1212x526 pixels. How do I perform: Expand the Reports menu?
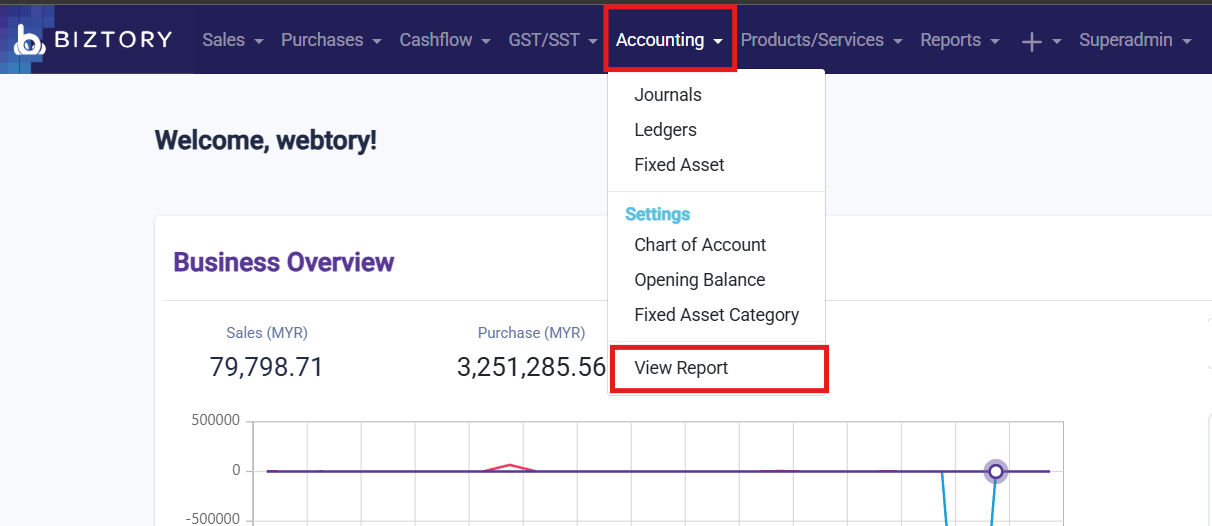(959, 40)
